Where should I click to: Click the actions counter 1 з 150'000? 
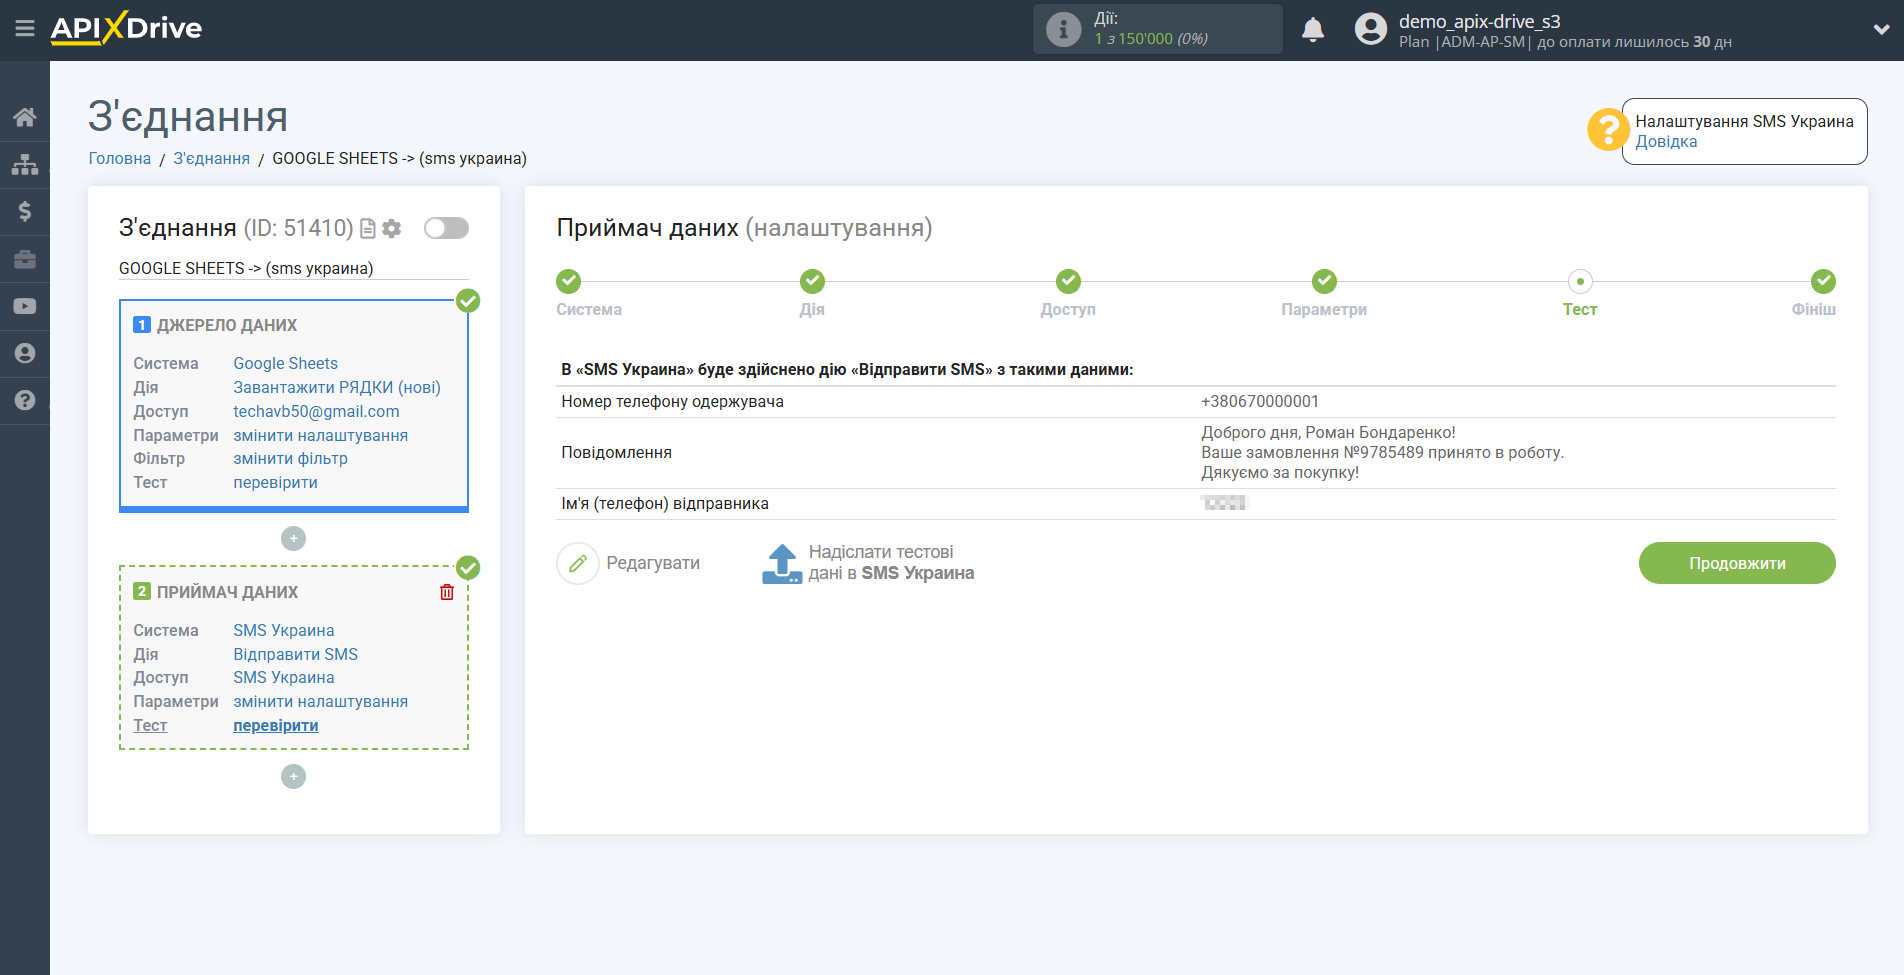(x=1151, y=39)
